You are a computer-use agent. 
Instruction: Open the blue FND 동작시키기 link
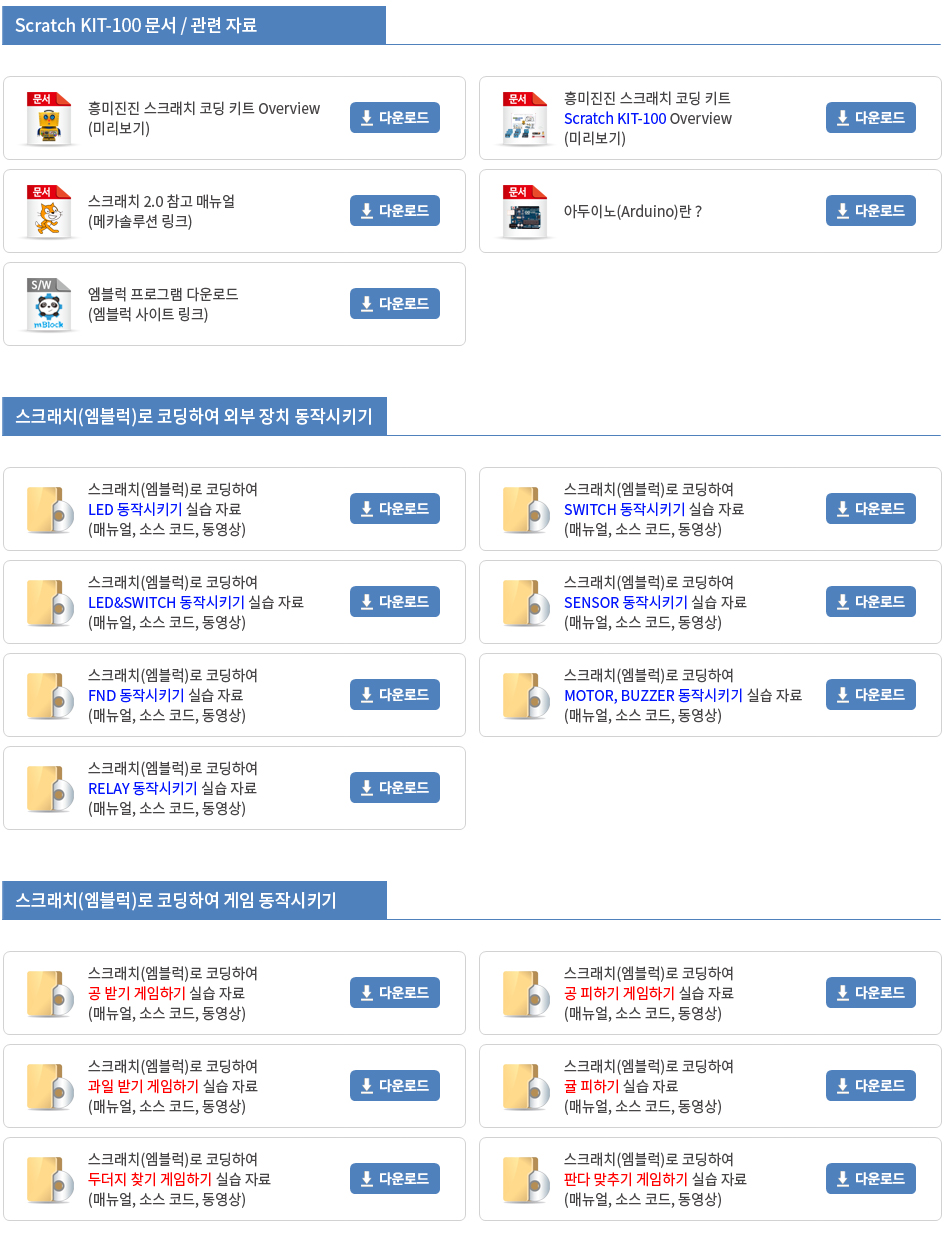(136, 695)
